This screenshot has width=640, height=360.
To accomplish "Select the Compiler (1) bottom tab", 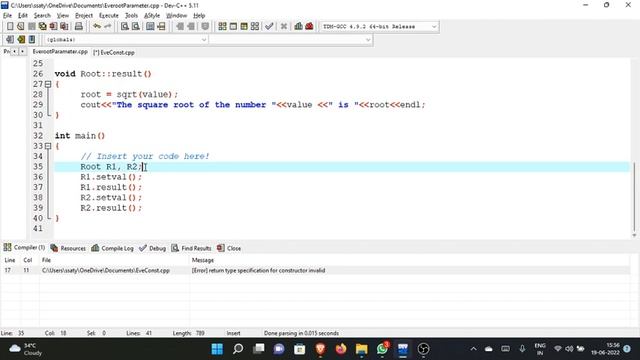I will coord(24,248).
